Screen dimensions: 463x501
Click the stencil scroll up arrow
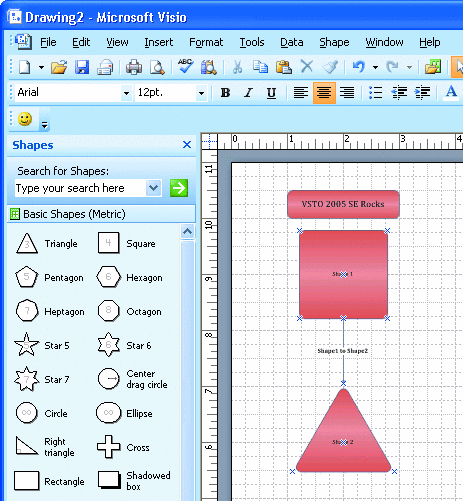188,231
